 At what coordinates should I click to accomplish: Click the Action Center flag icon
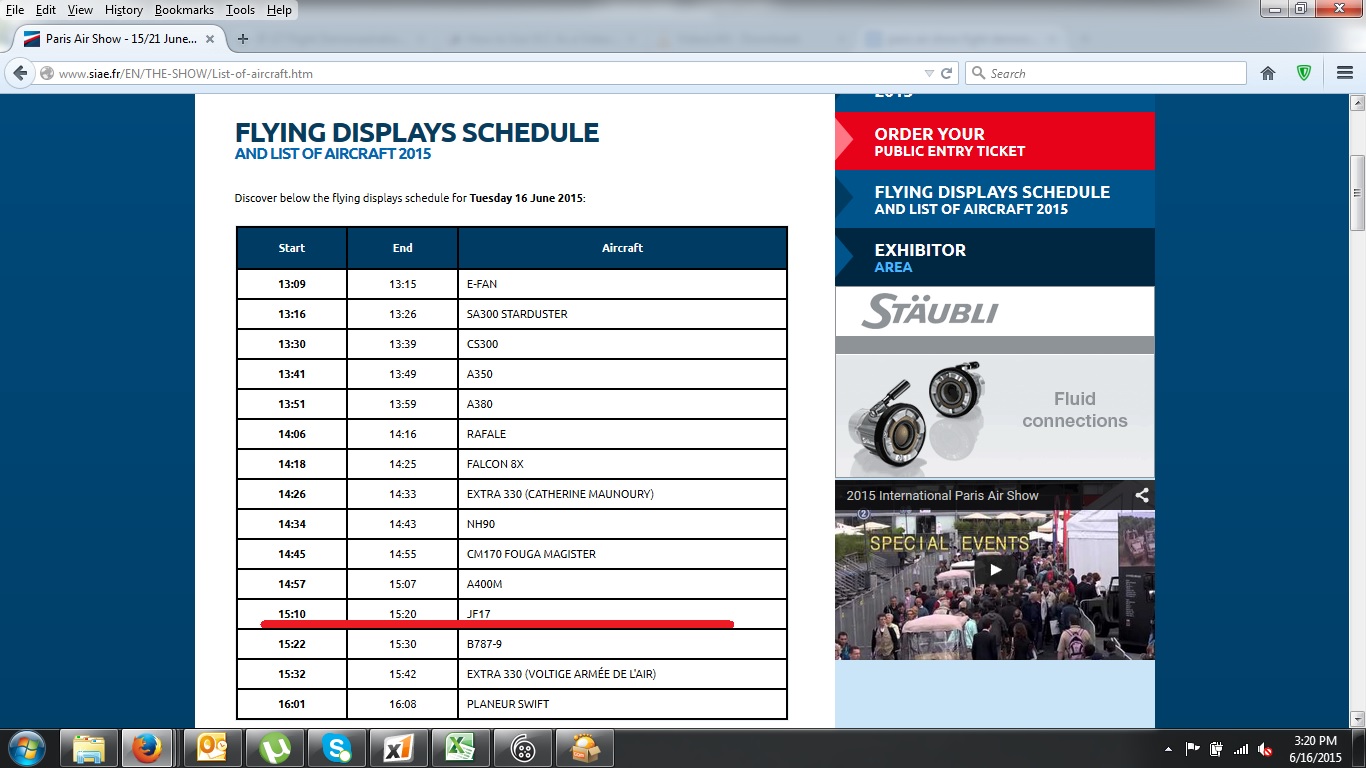tap(1192, 749)
